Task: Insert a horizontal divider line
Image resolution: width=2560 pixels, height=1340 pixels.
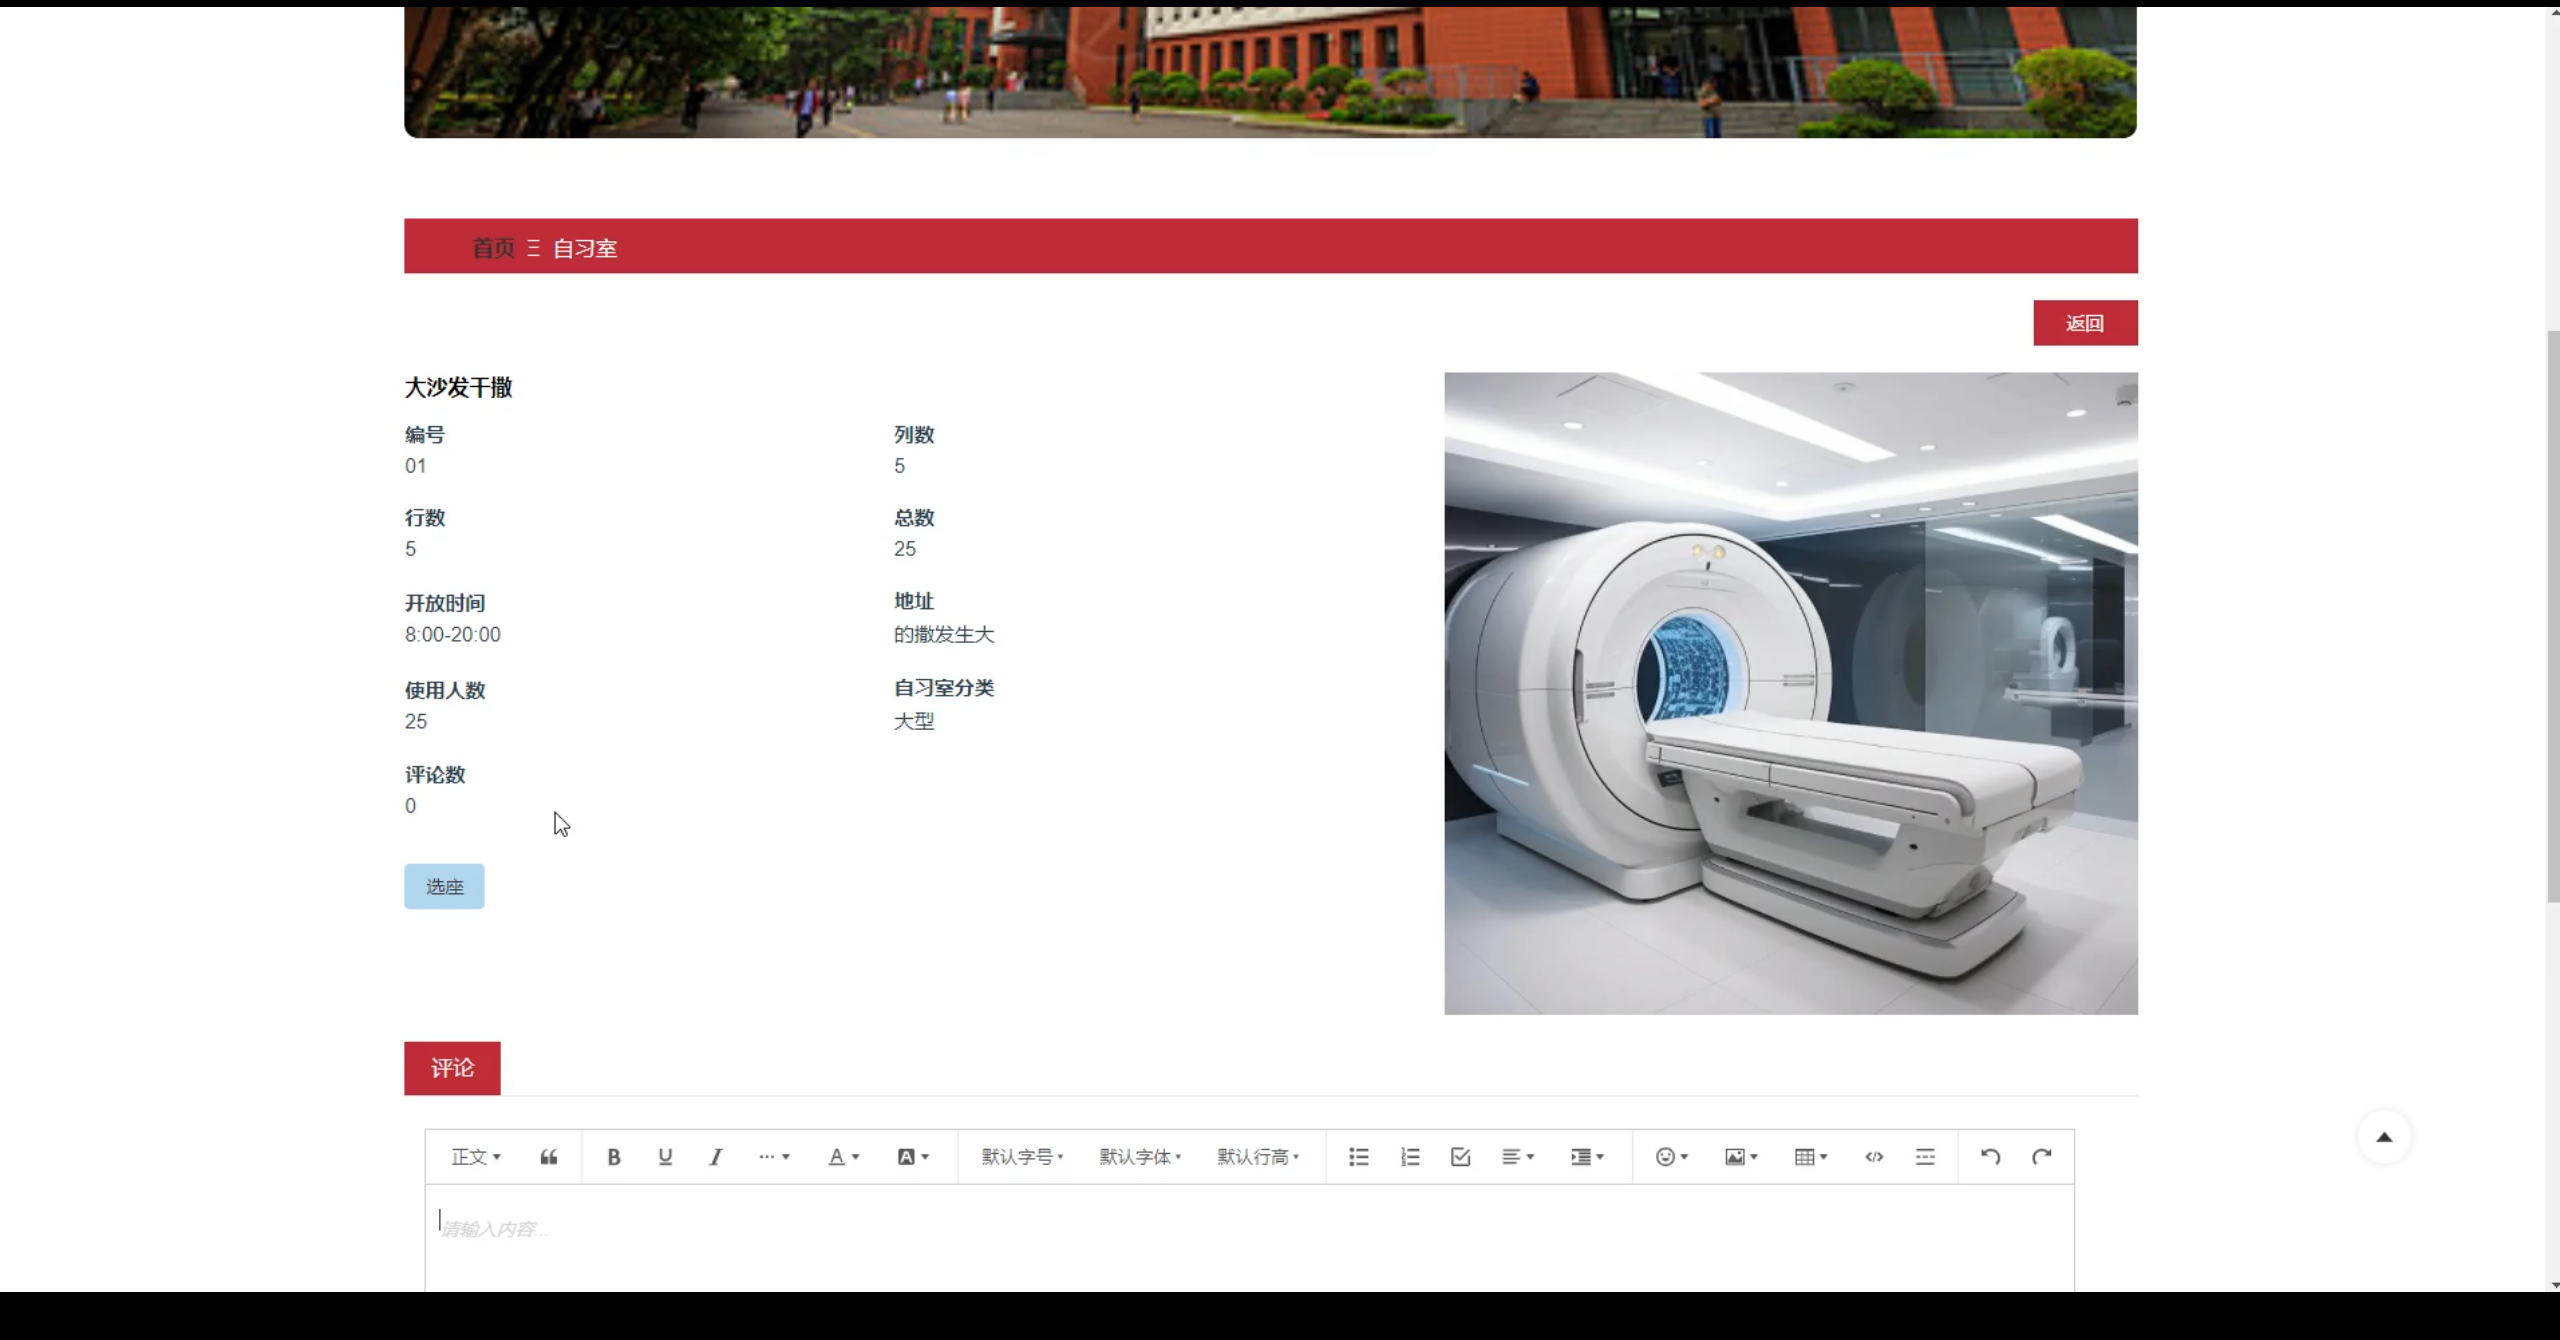Action: pos(1925,1157)
